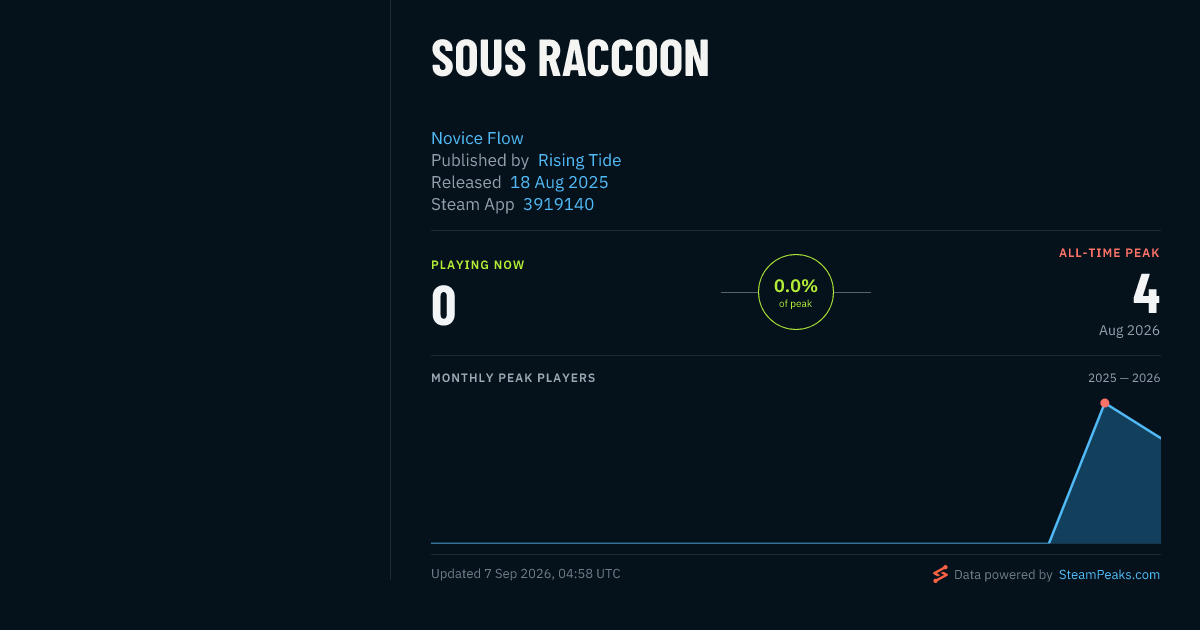Open the Rising Tide publisher link
The height and width of the screenshot is (630, 1200).
[x=579, y=160]
